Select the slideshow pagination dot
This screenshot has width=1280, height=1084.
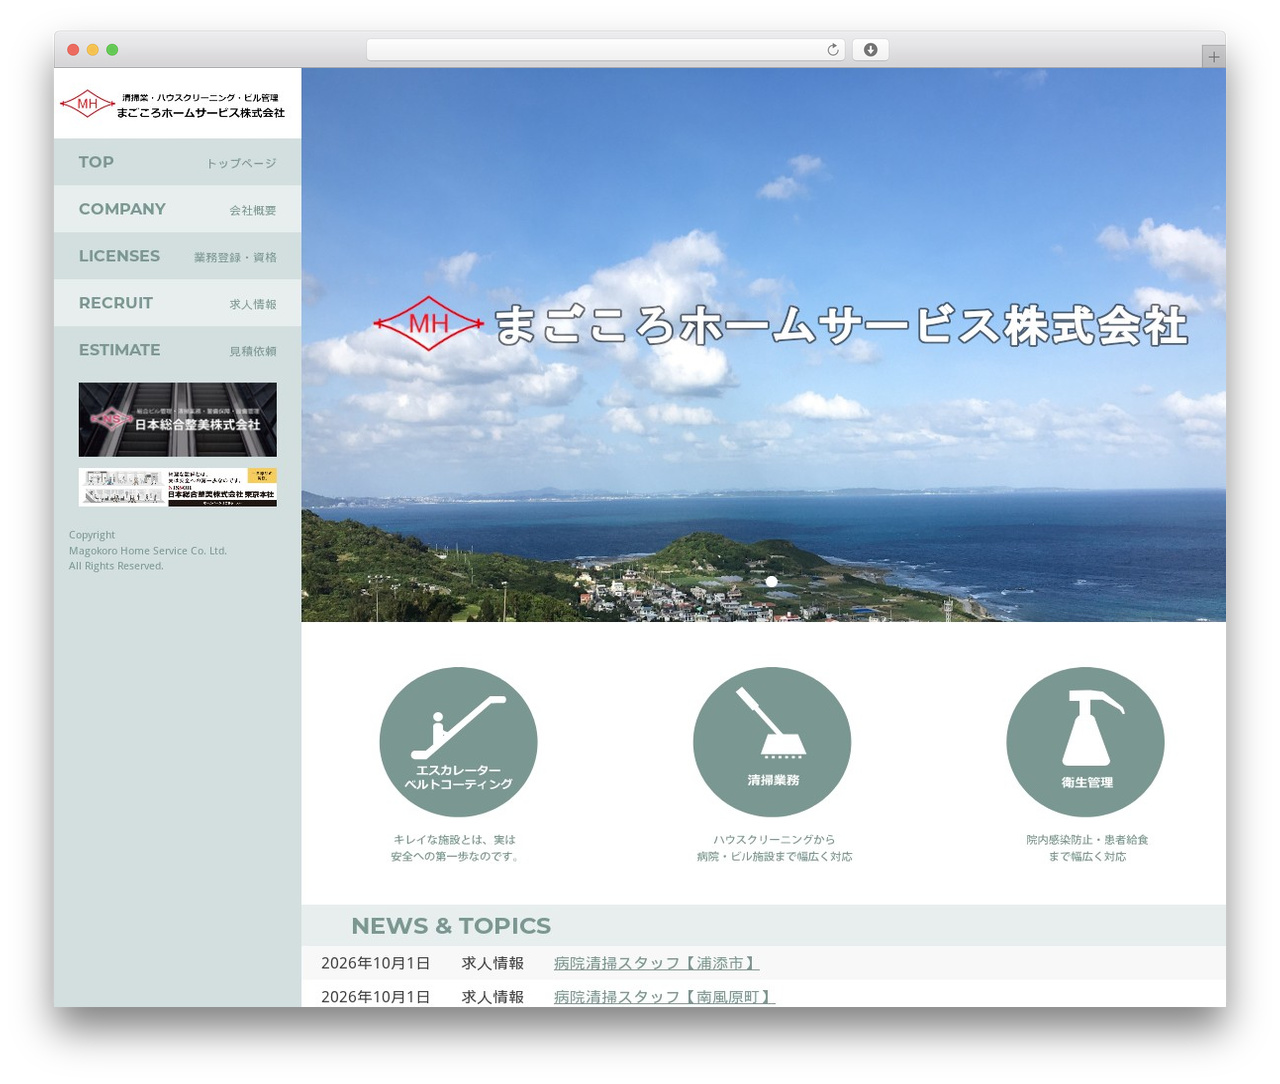771,581
